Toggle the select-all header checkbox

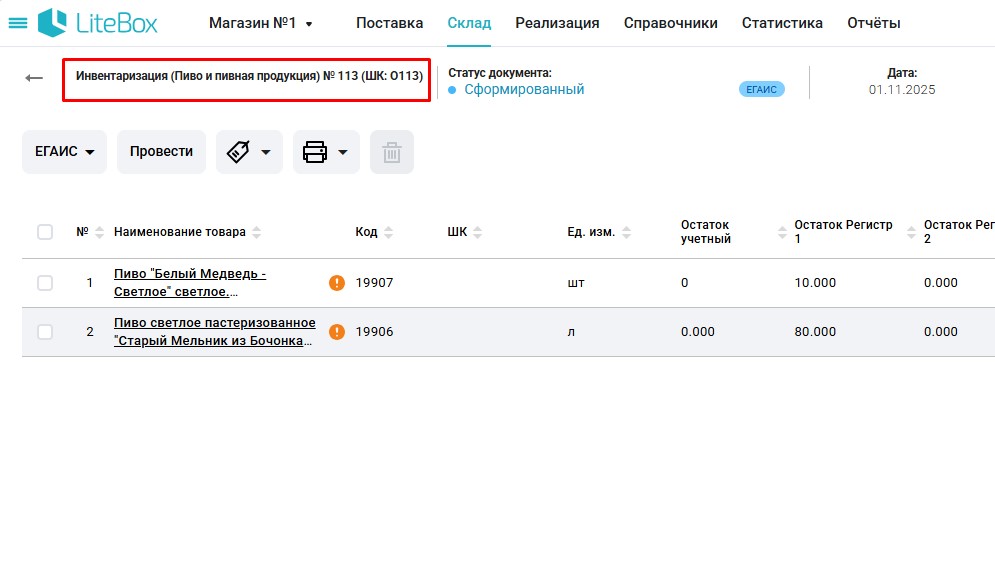45,232
